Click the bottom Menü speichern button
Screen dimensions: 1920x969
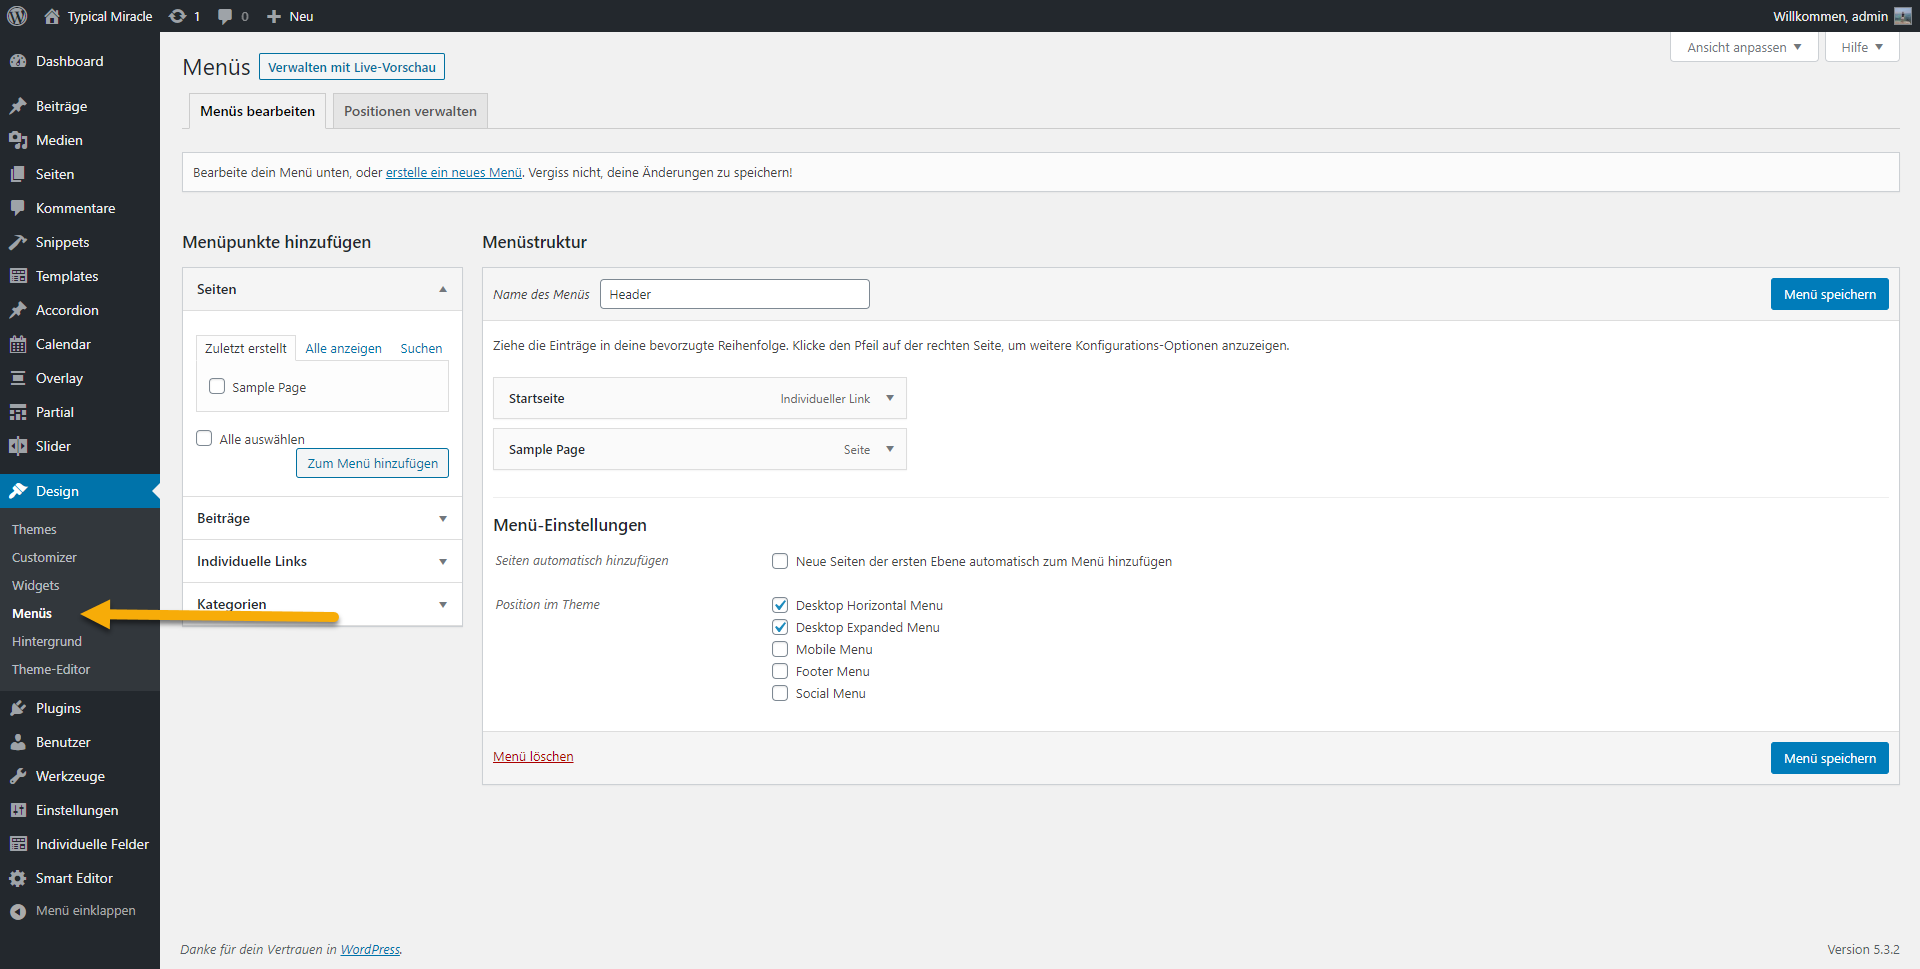(1829, 758)
